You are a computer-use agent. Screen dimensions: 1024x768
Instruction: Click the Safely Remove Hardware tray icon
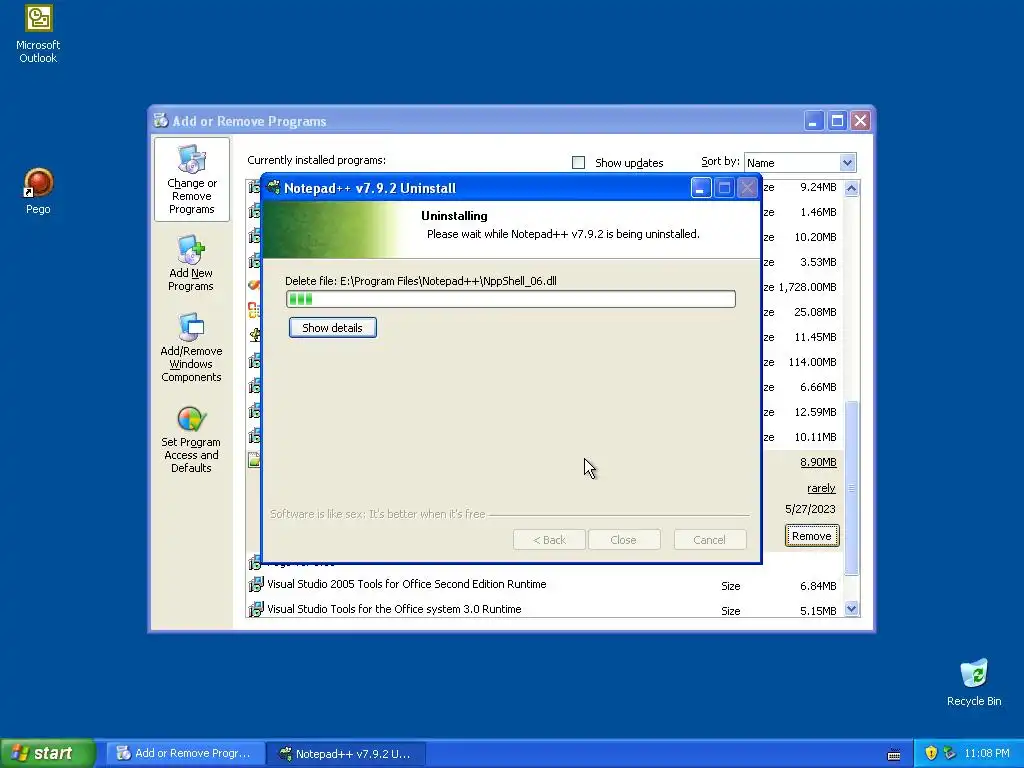(950, 753)
